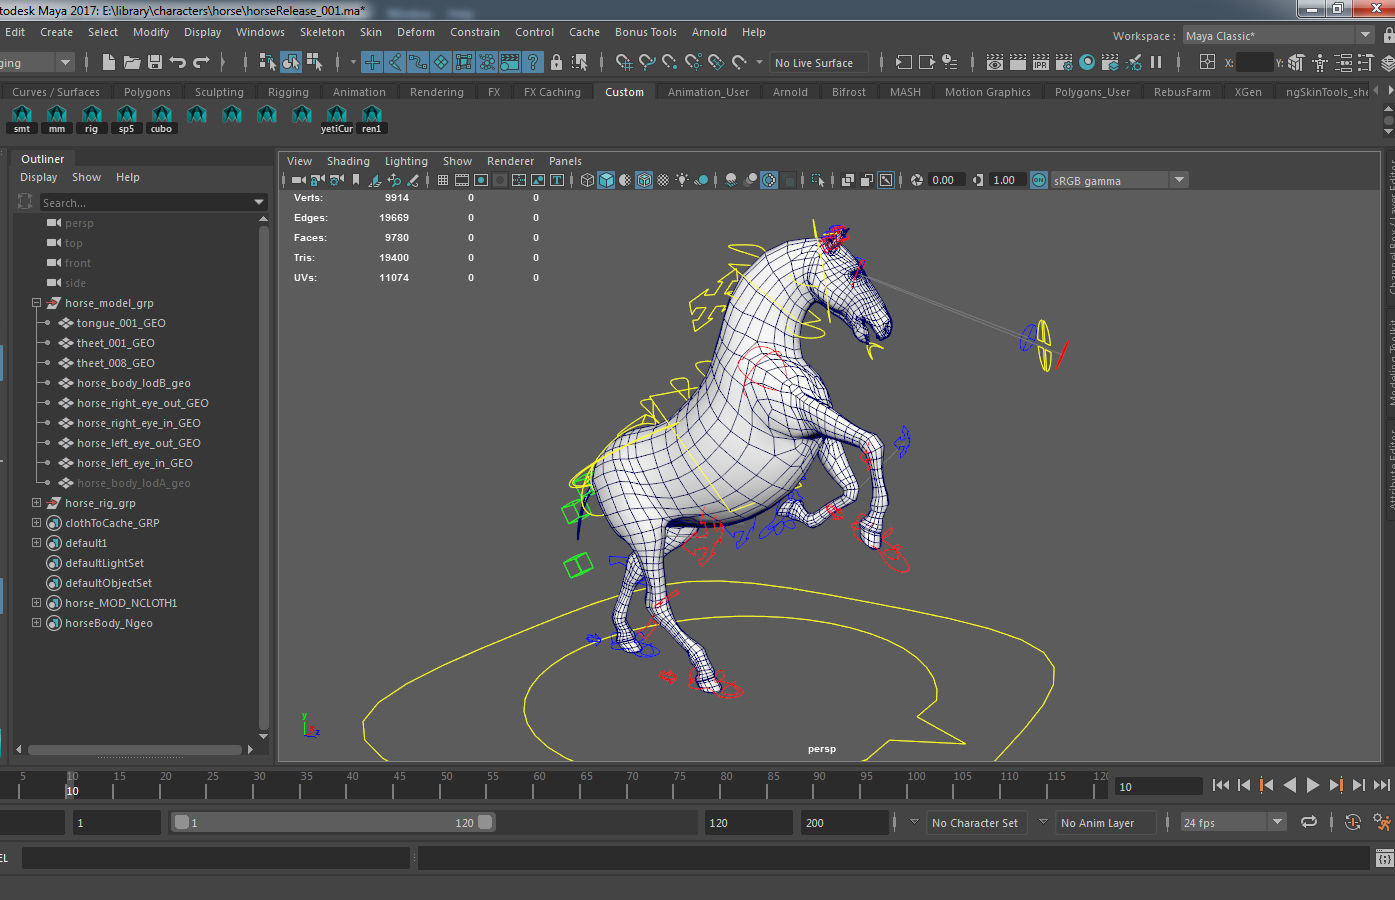Open the Workspace Maya Classic dropdown
This screenshot has width=1395, height=900.
(x=1279, y=35)
